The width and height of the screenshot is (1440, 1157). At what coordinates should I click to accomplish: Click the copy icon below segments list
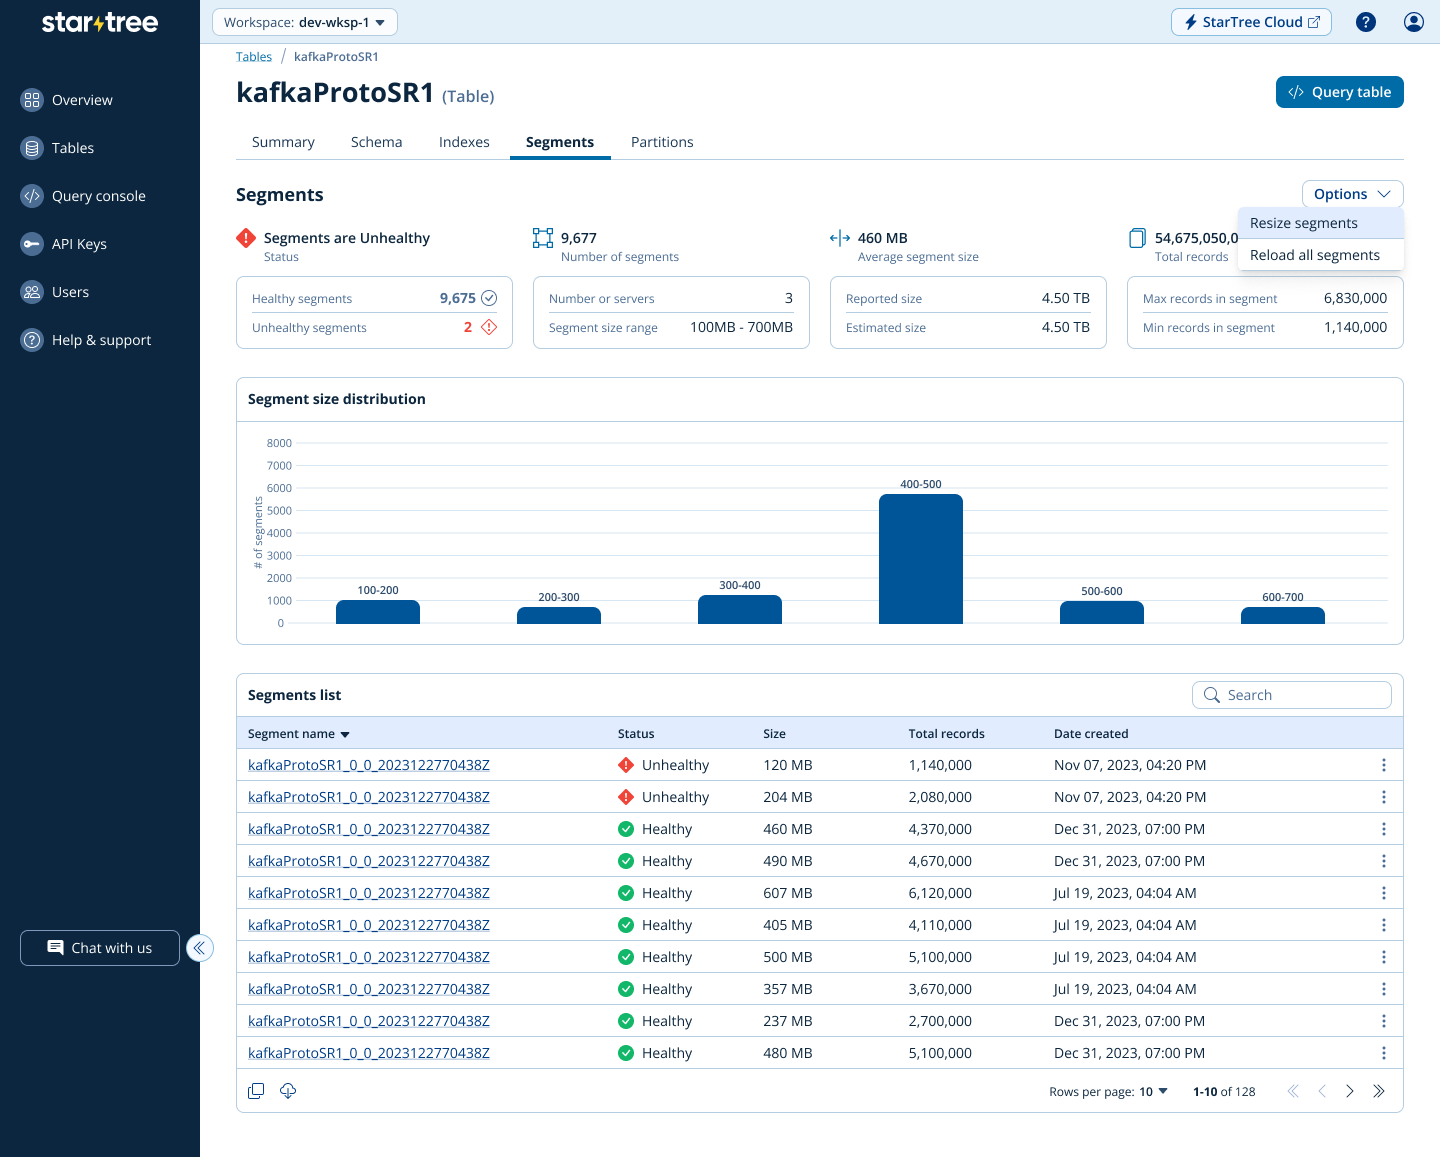[x=256, y=1091]
